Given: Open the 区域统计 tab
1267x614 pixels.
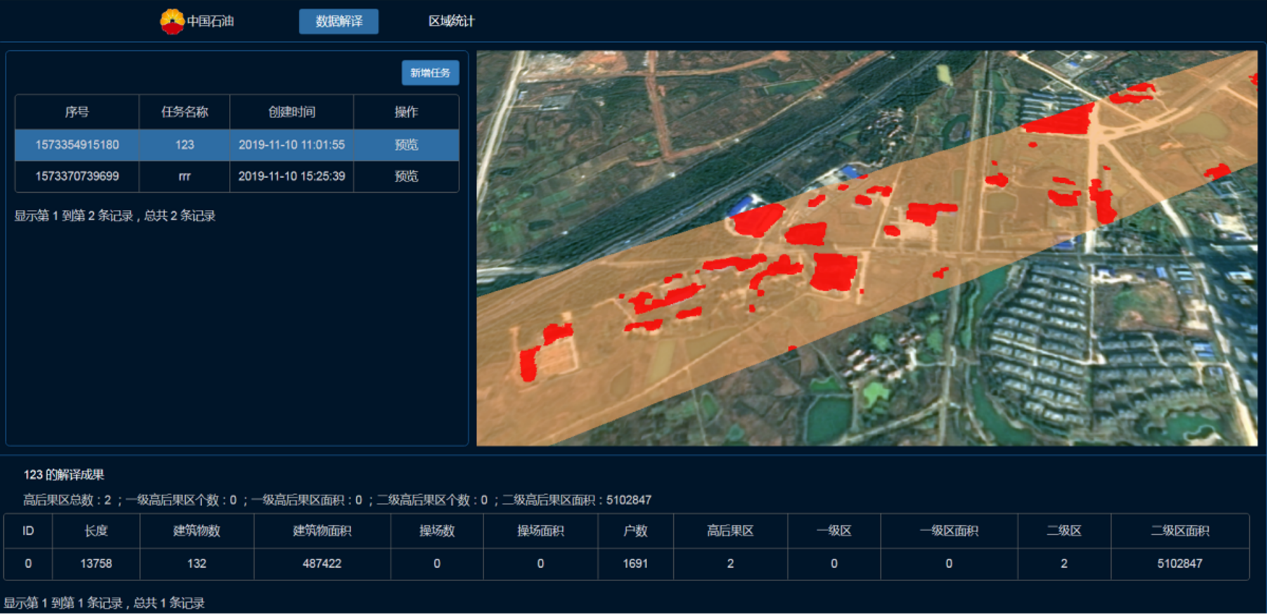Looking at the screenshot, I should [451, 21].
